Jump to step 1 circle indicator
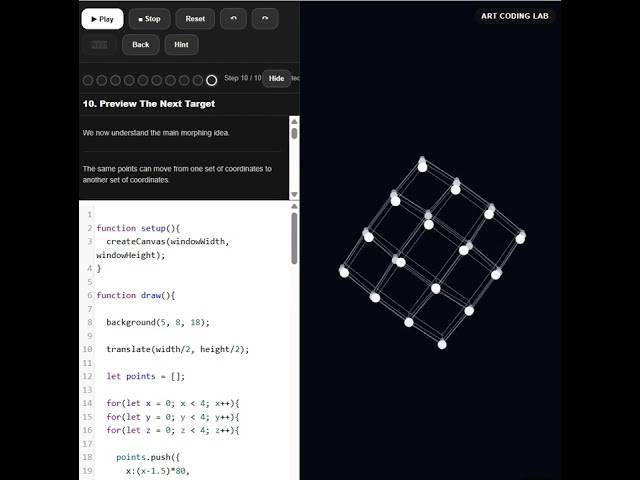This screenshot has width=640, height=480. [x=88, y=80]
